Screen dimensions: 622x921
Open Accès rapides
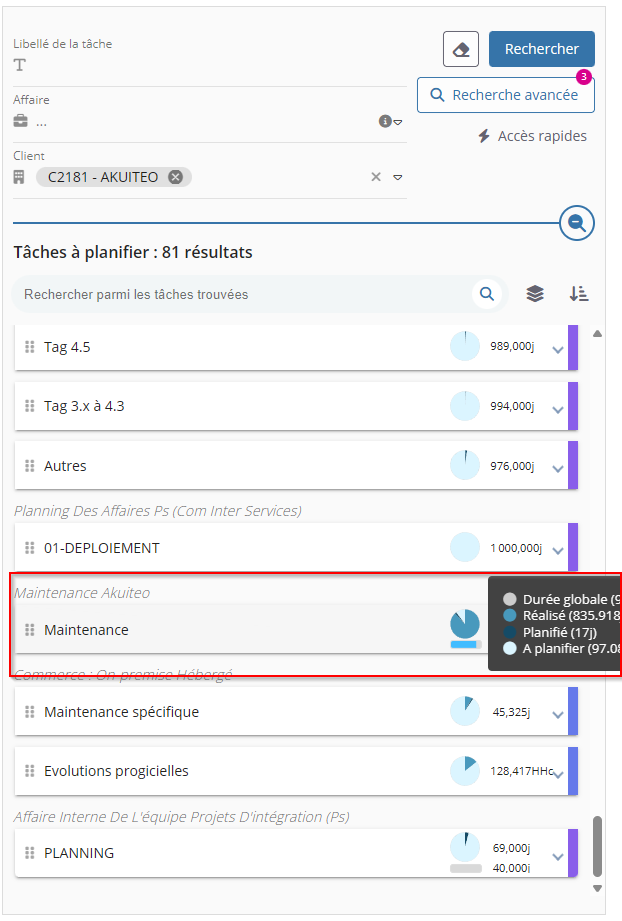532,136
